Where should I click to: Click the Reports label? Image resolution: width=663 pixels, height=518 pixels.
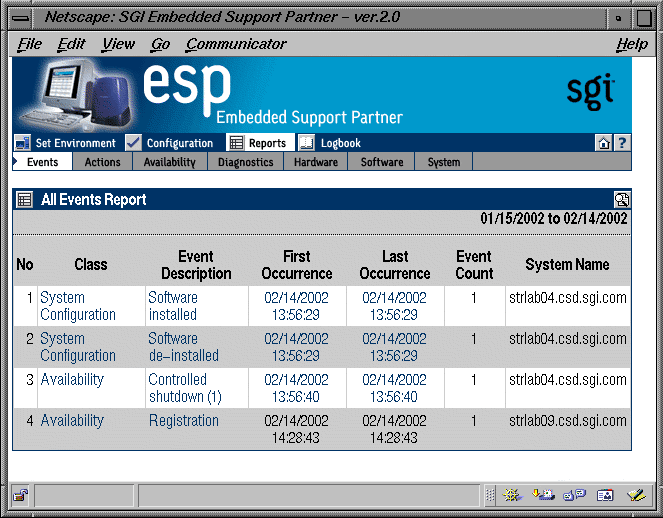267,143
